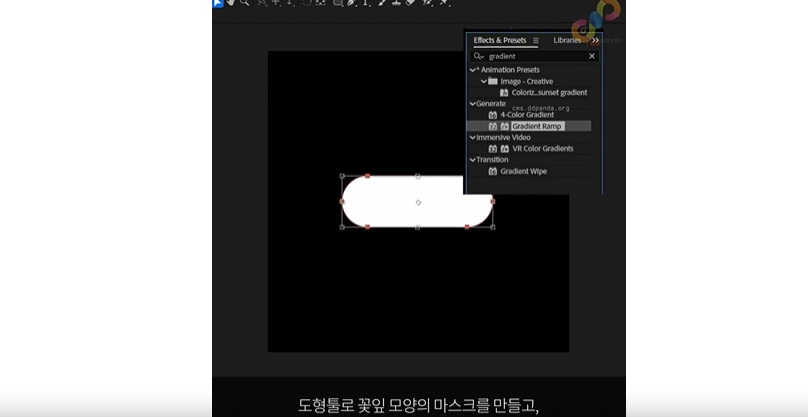Click the effects search field
Viewport: 808px width, 417px height.
click(535, 56)
